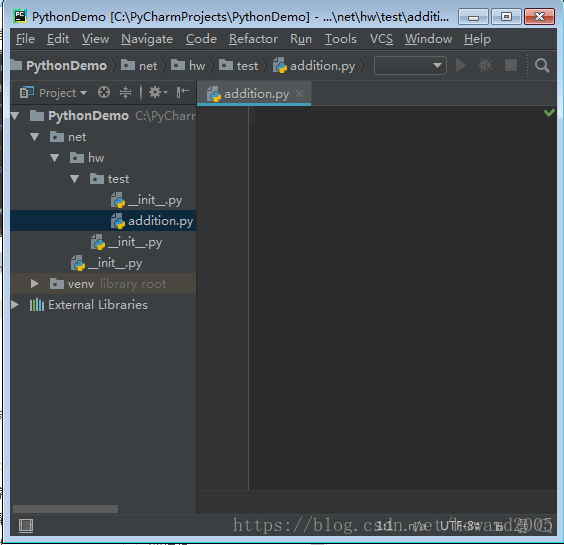Open Search Everywhere magnifier icon
Image resolution: width=564 pixels, height=545 pixels.
(542, 66)
